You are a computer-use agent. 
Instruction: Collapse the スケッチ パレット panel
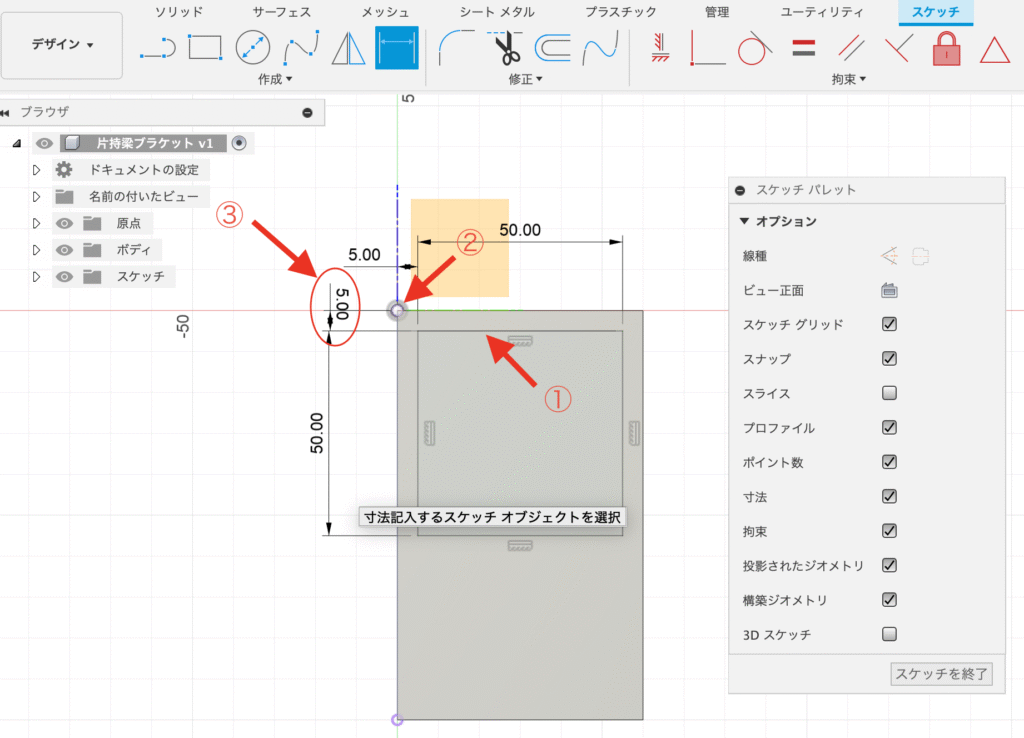pyautogui.click(x=740, y=190)
